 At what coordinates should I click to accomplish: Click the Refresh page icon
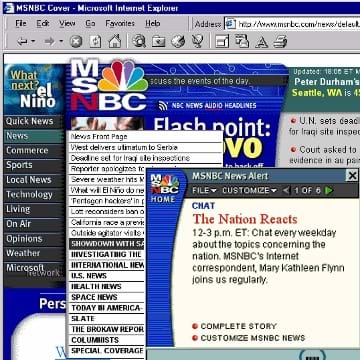[95, 42]
